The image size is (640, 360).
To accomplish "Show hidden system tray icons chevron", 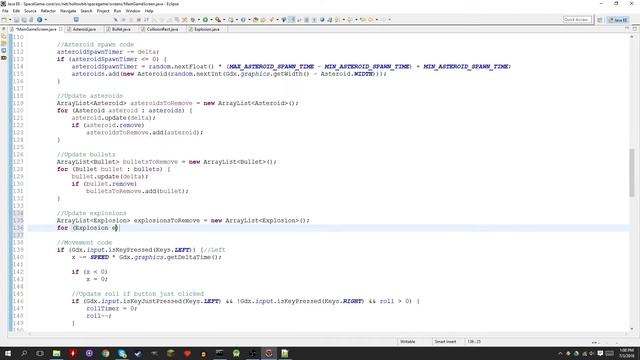I will (560, 353).
